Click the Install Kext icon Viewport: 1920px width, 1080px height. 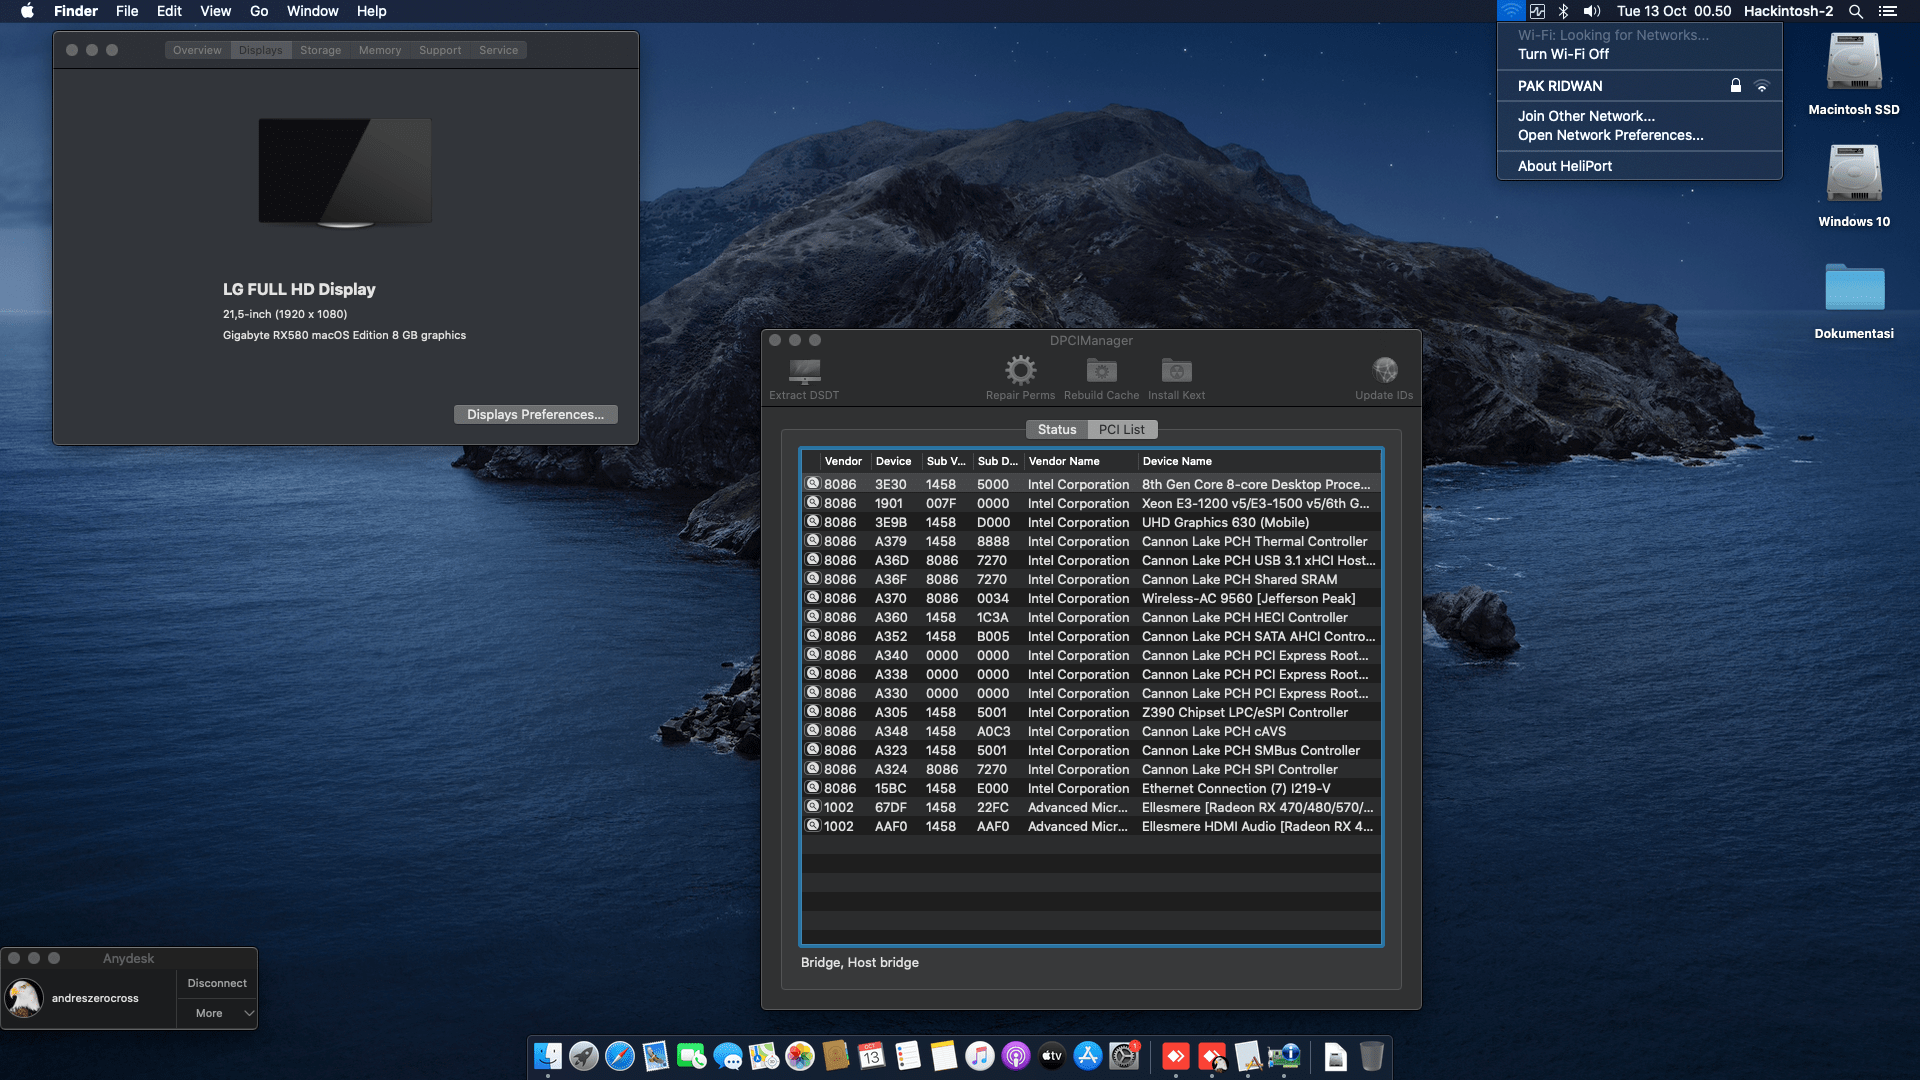pyautogui.click(x=1176, y=371)
